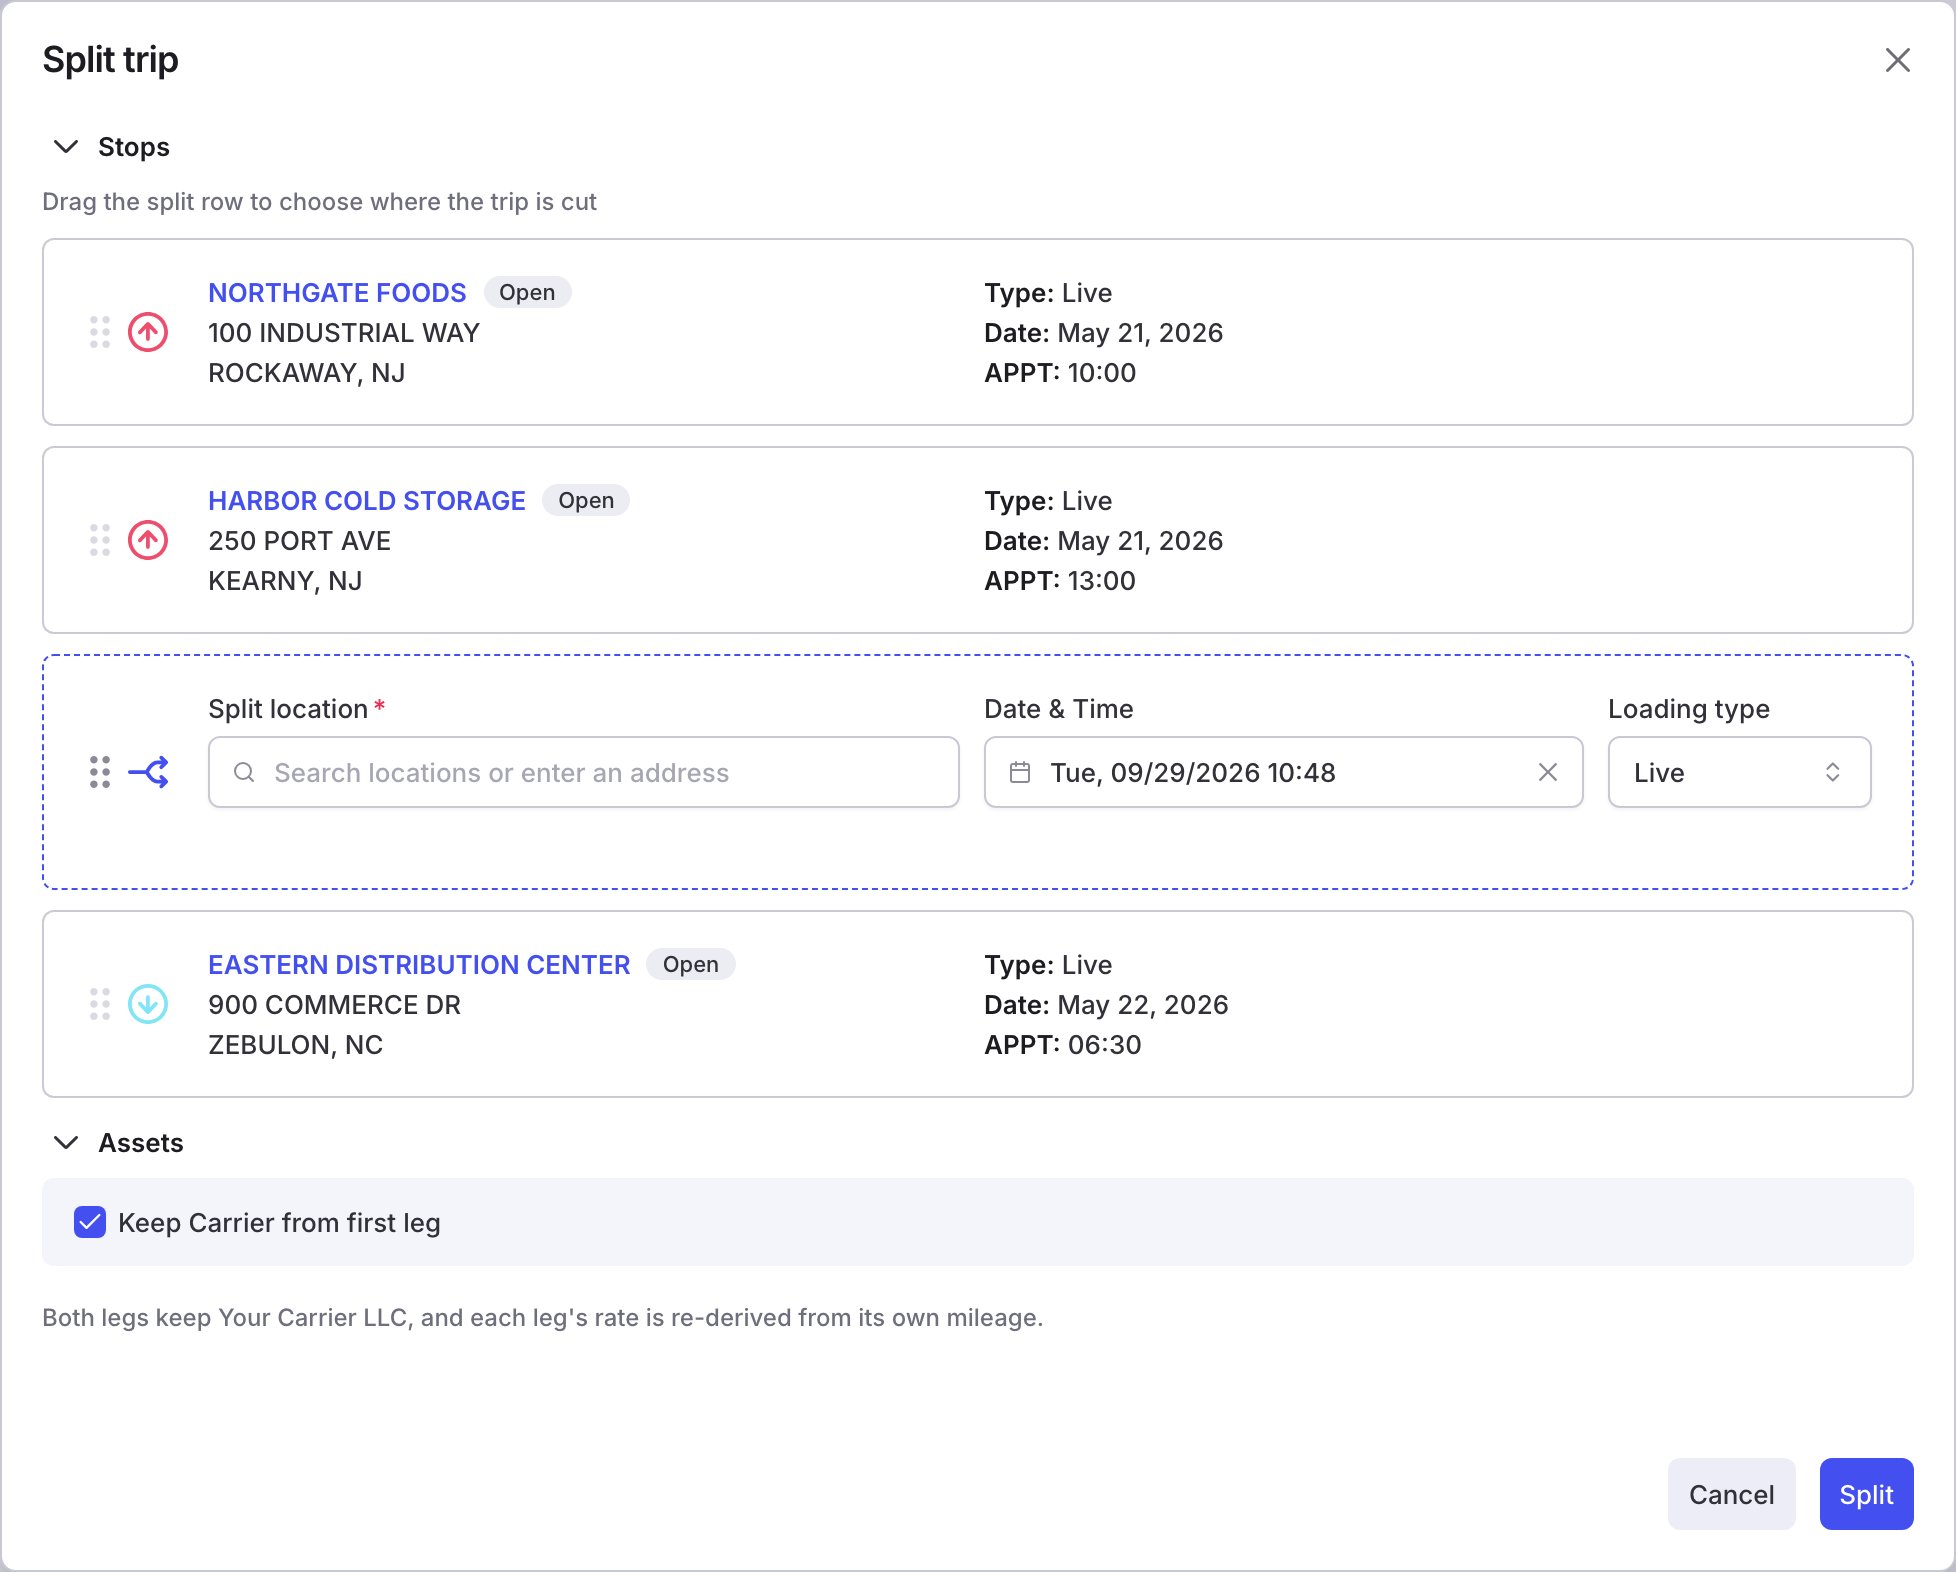
Task: Click the calendar icon in Date & Time
Action: (1020, 772)
